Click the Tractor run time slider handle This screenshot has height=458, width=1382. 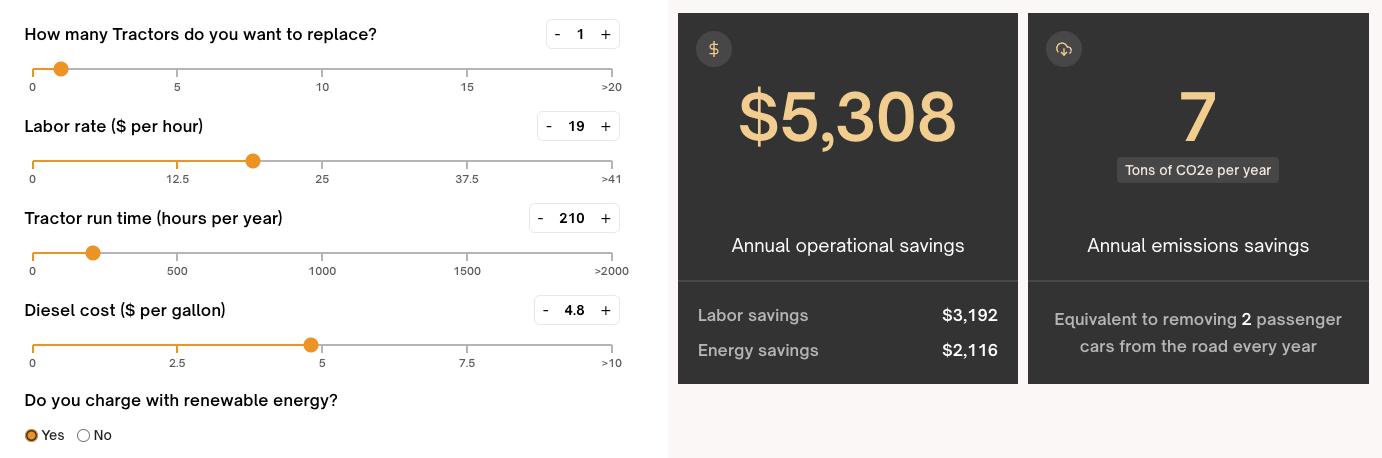point(93,253)
